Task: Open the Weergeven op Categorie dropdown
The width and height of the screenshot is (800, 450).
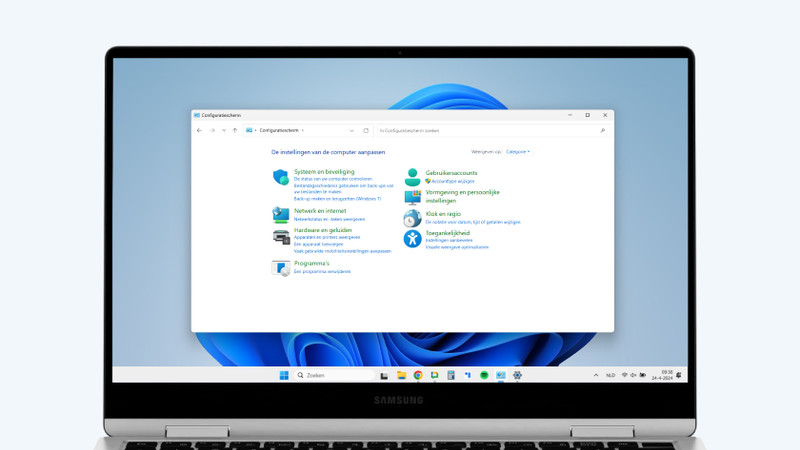Action: click(x=518, y=152)
